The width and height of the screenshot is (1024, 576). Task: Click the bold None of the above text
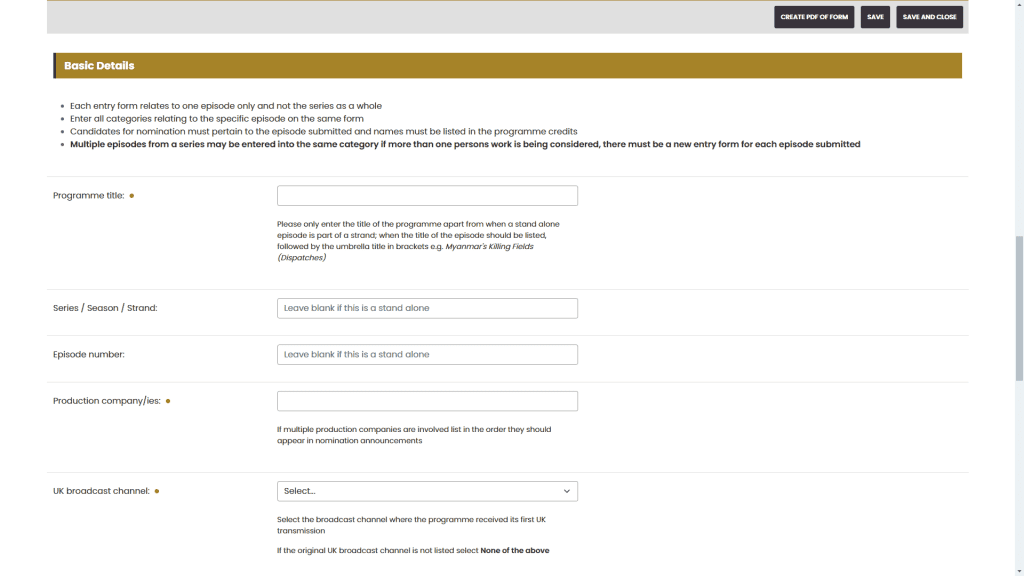point(514,550)
